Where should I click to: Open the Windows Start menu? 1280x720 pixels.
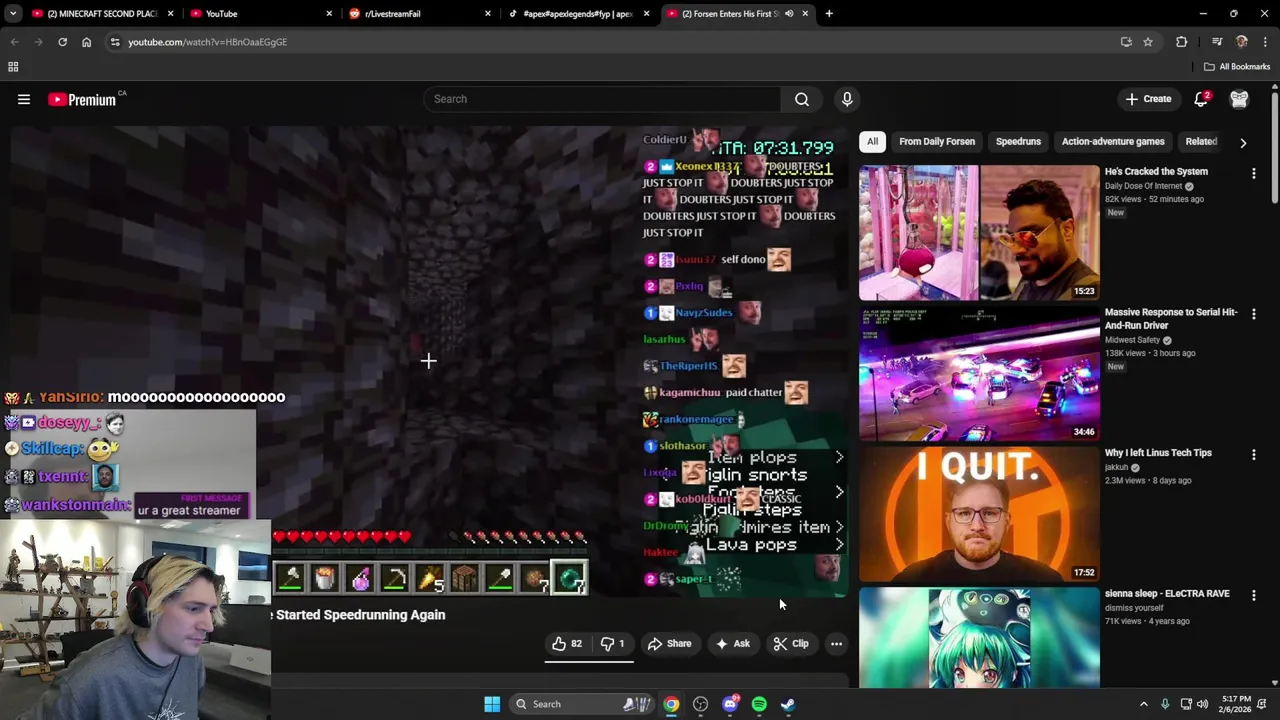(492, 704)
